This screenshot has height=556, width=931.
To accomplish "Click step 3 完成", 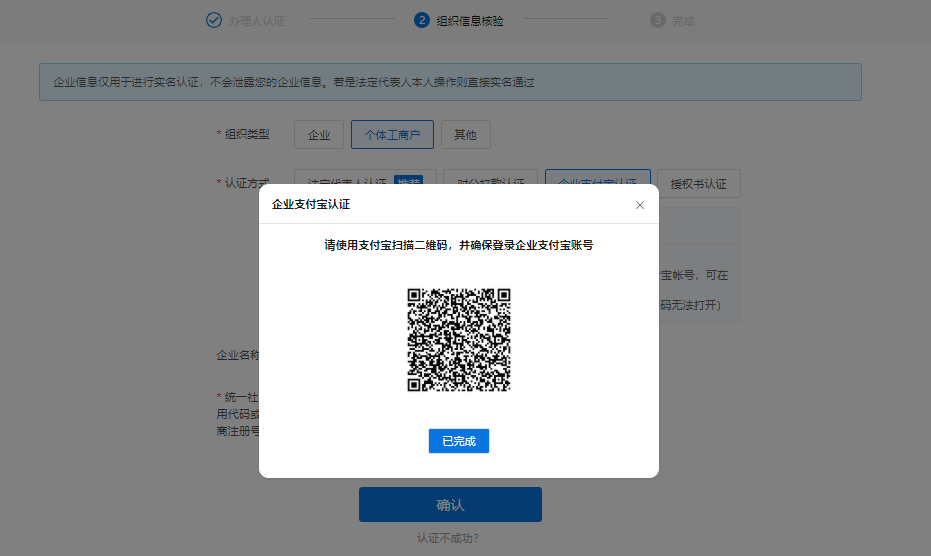I will tap(672, 21).
